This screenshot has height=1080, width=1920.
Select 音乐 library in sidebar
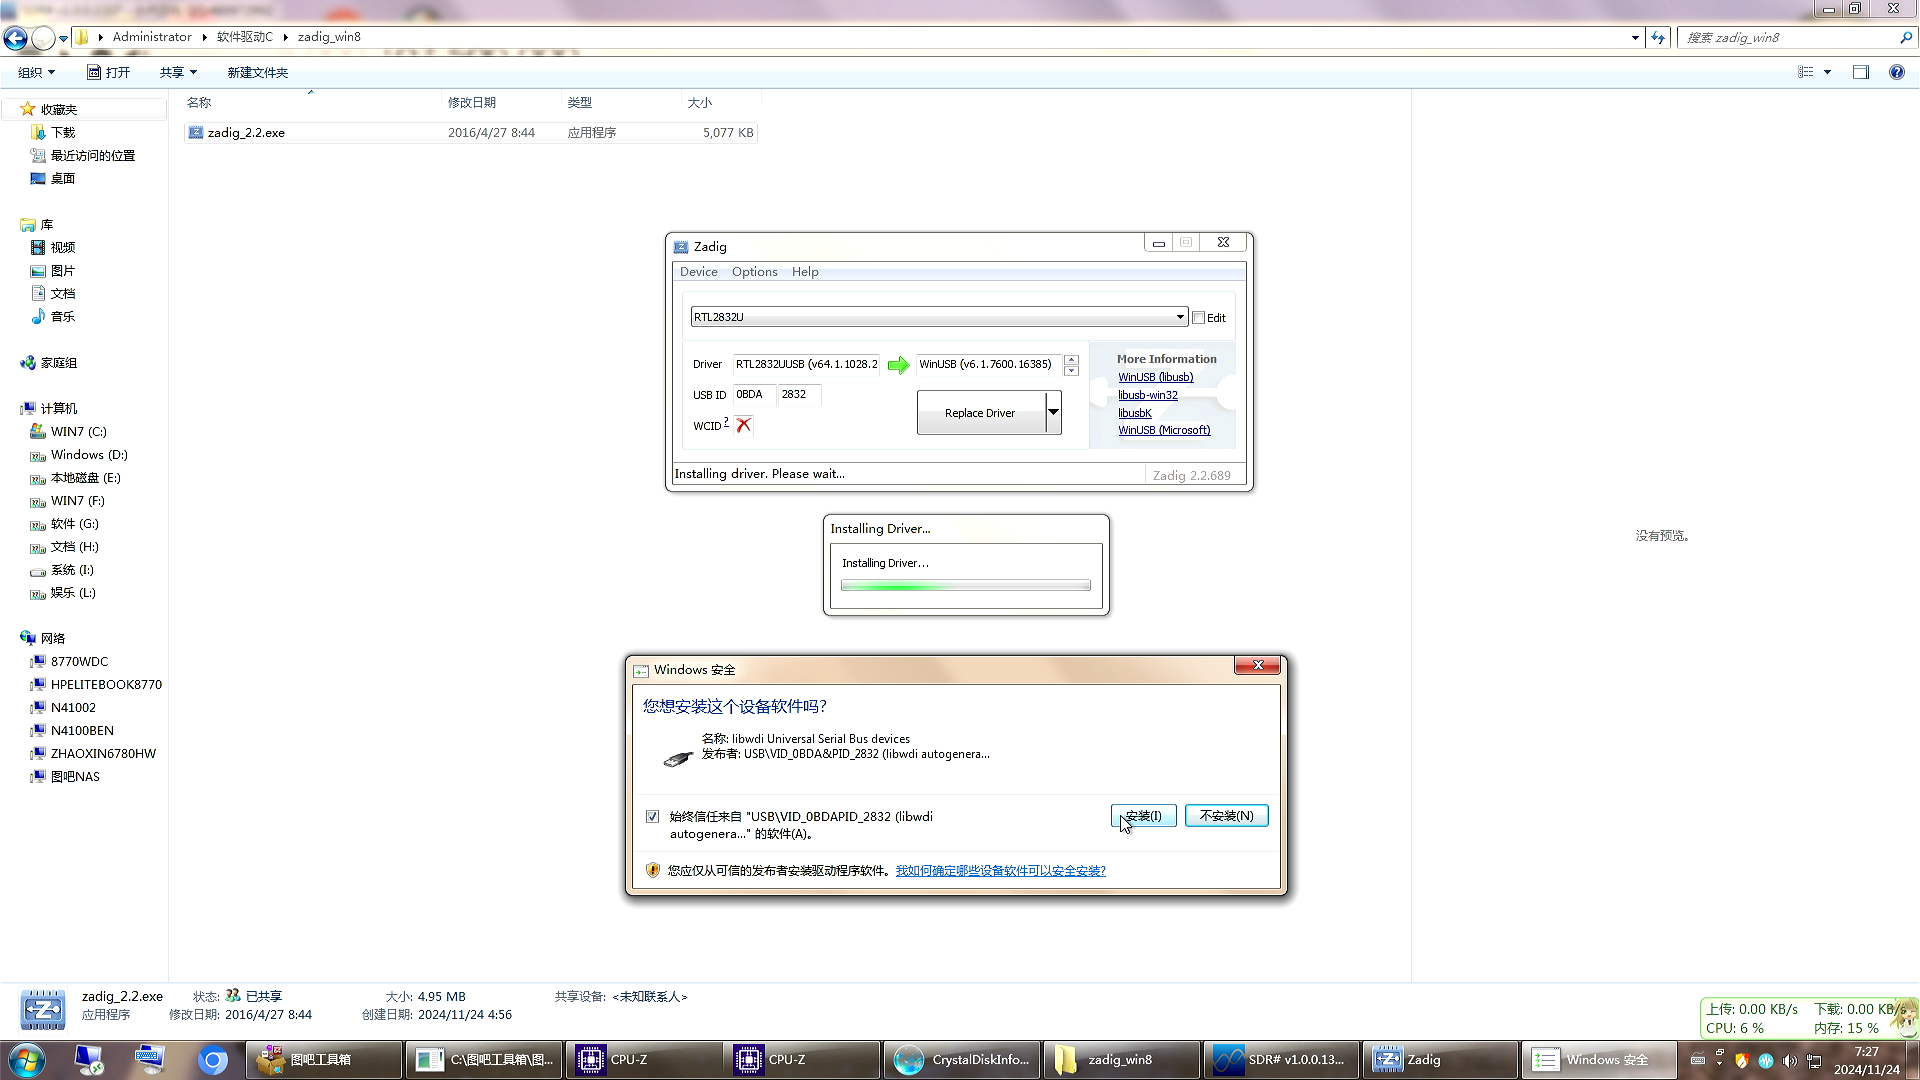click(62, 317)
